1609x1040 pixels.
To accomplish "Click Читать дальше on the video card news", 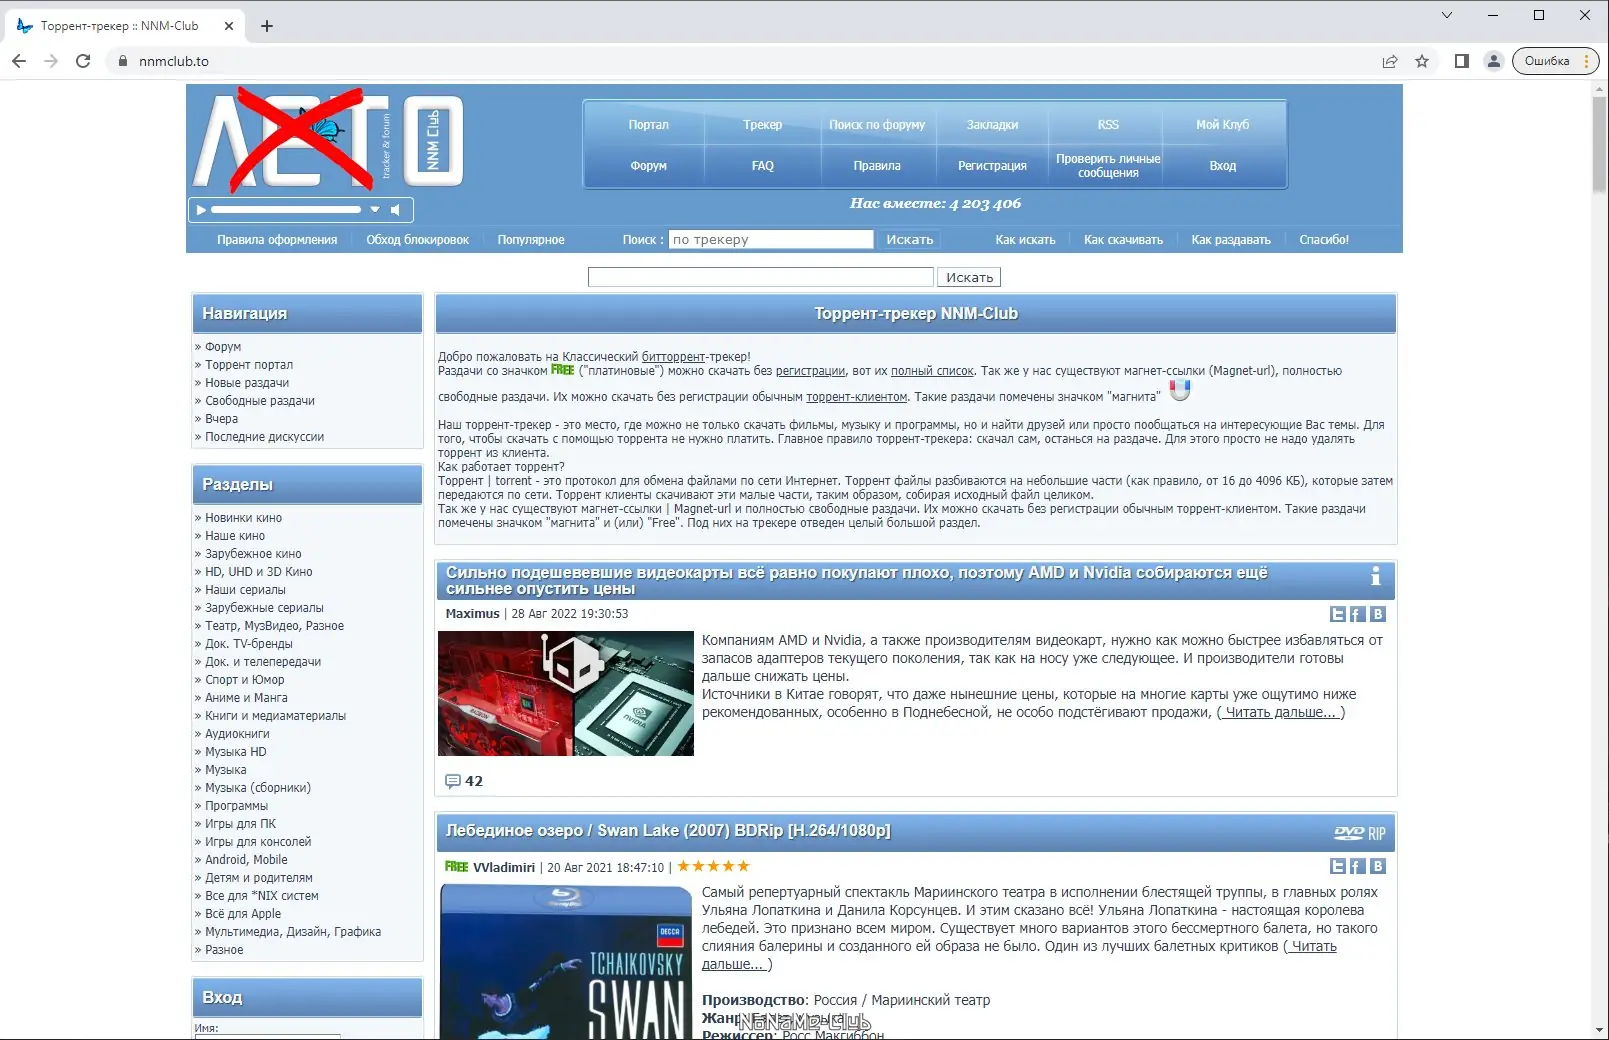I will [x=1281, y=712].
